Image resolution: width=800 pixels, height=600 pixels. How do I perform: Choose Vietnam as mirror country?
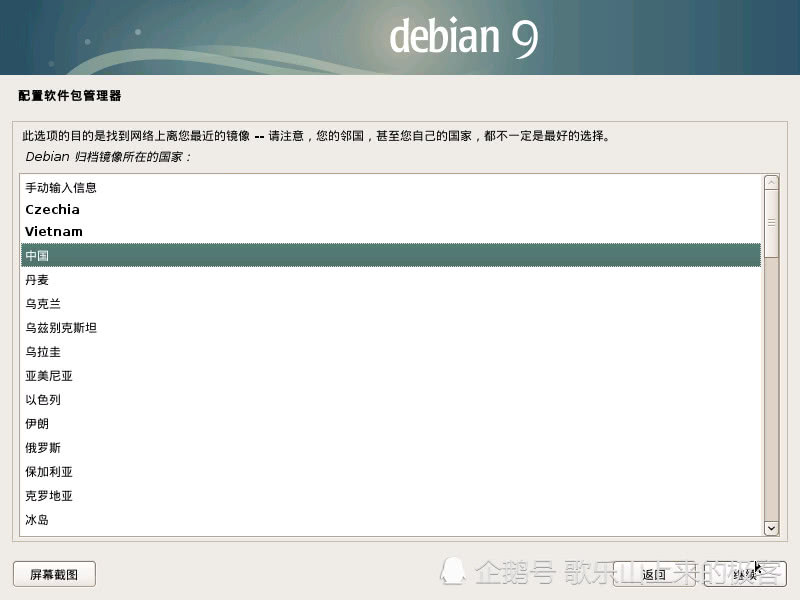click(391, 232)
